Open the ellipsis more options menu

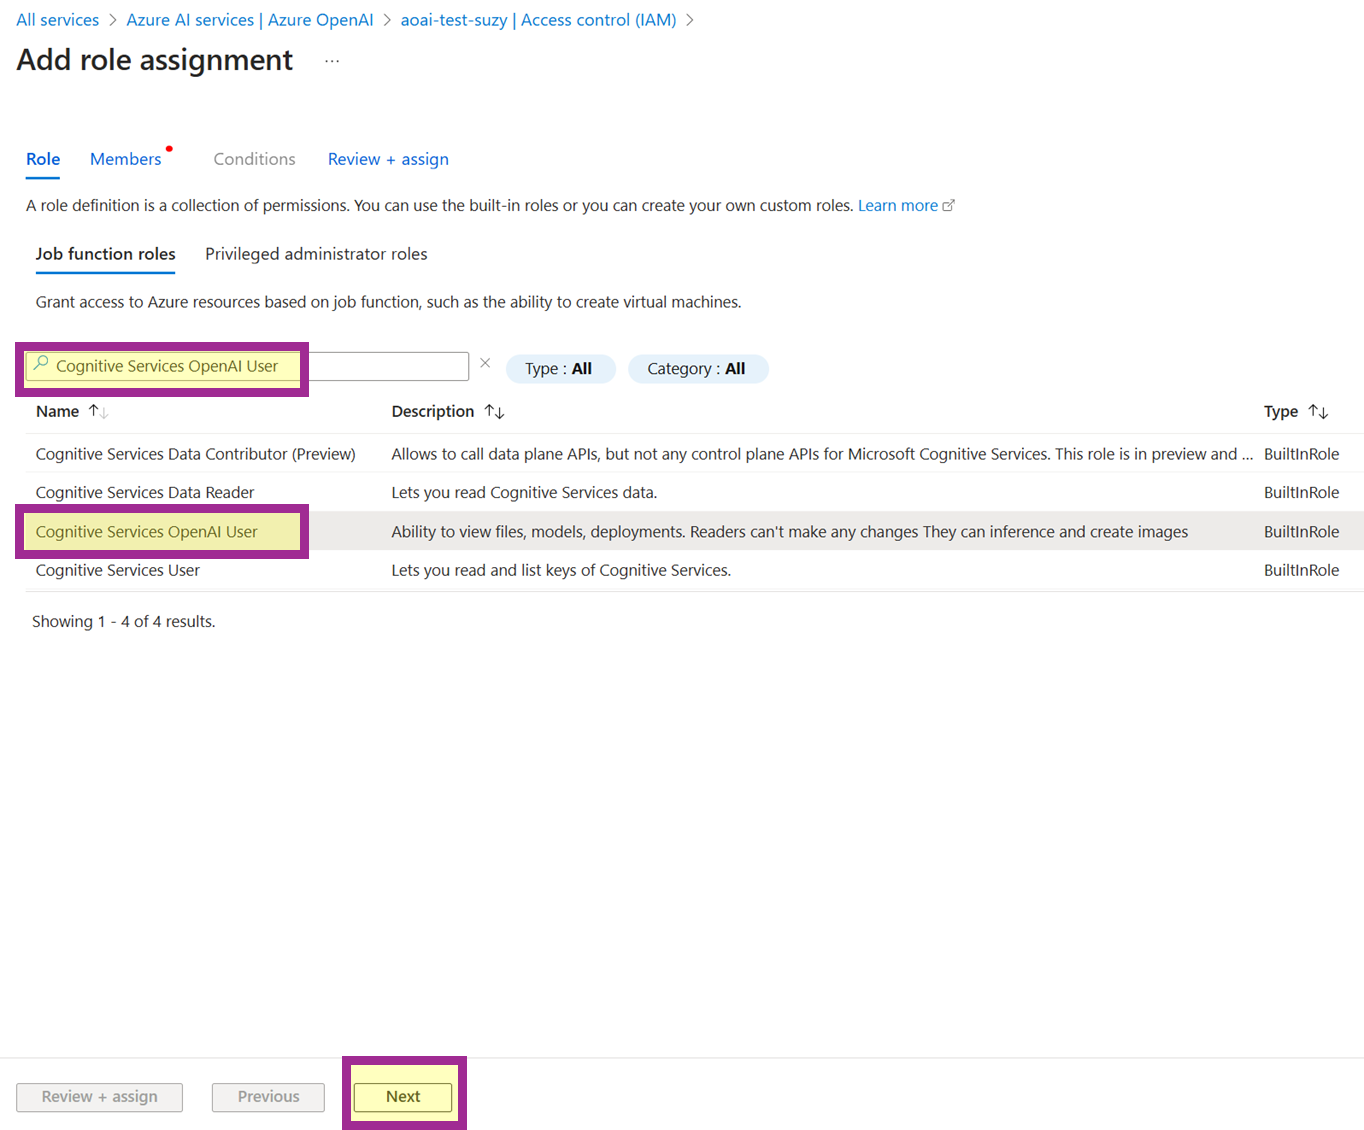click(332, 61)
